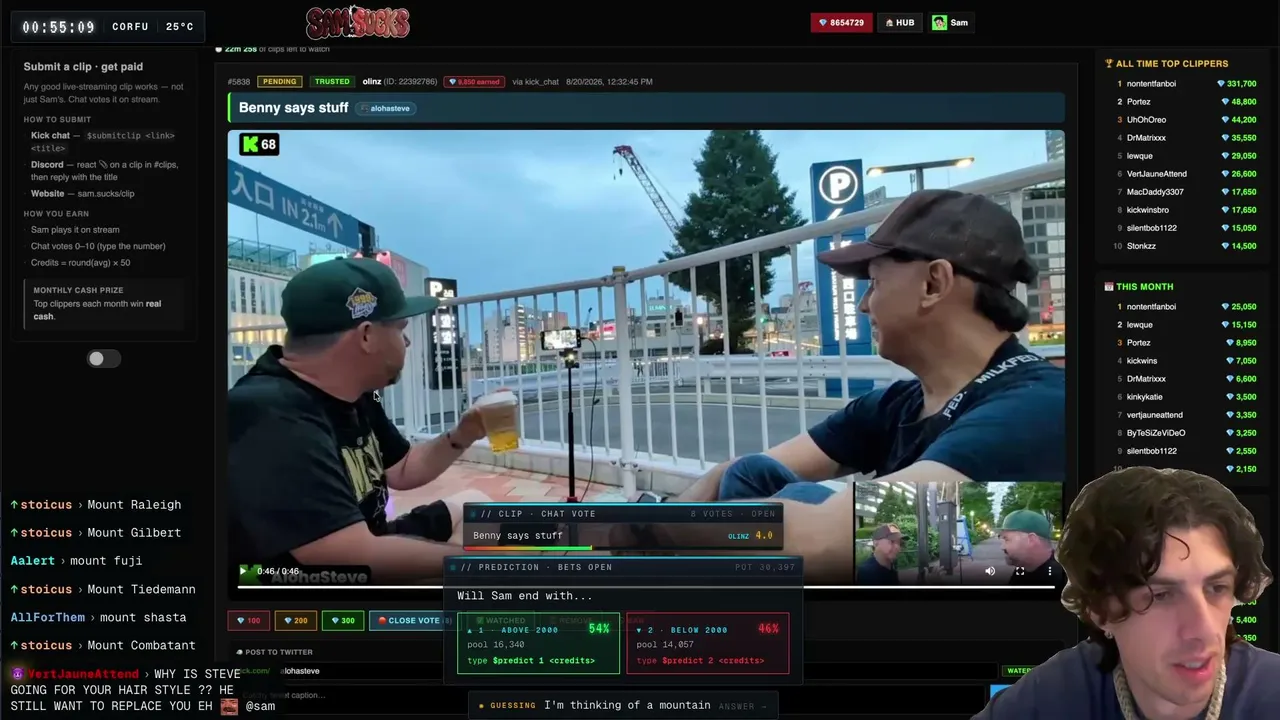Select prediction option 2 BELOW 2000
Image resolution: width=1280 pixels, height=720 pixels.
[x=707, y=644]
